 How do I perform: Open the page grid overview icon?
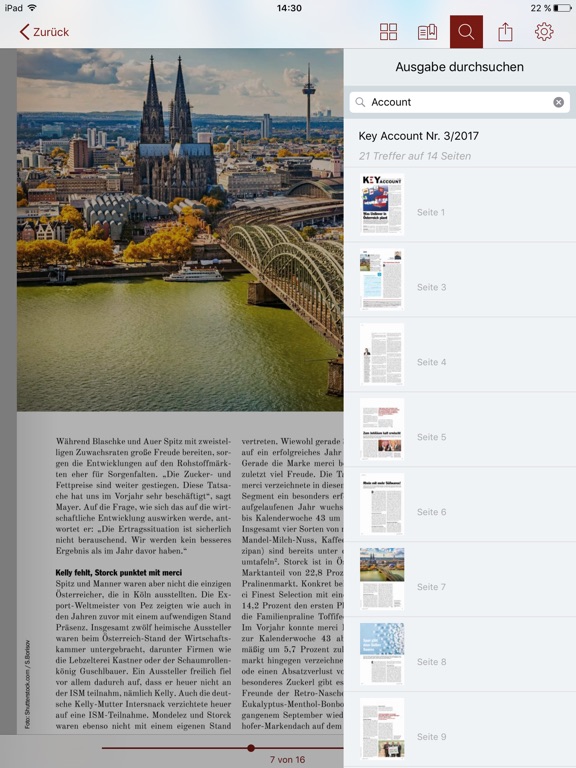(388, 32)
